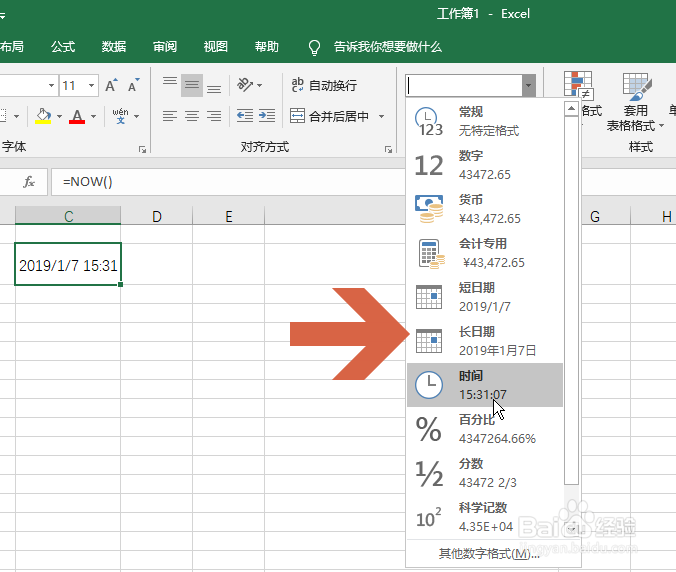Increase font size with large A icon
Viewport: 676px width, 572px height.
click(111, 85)
